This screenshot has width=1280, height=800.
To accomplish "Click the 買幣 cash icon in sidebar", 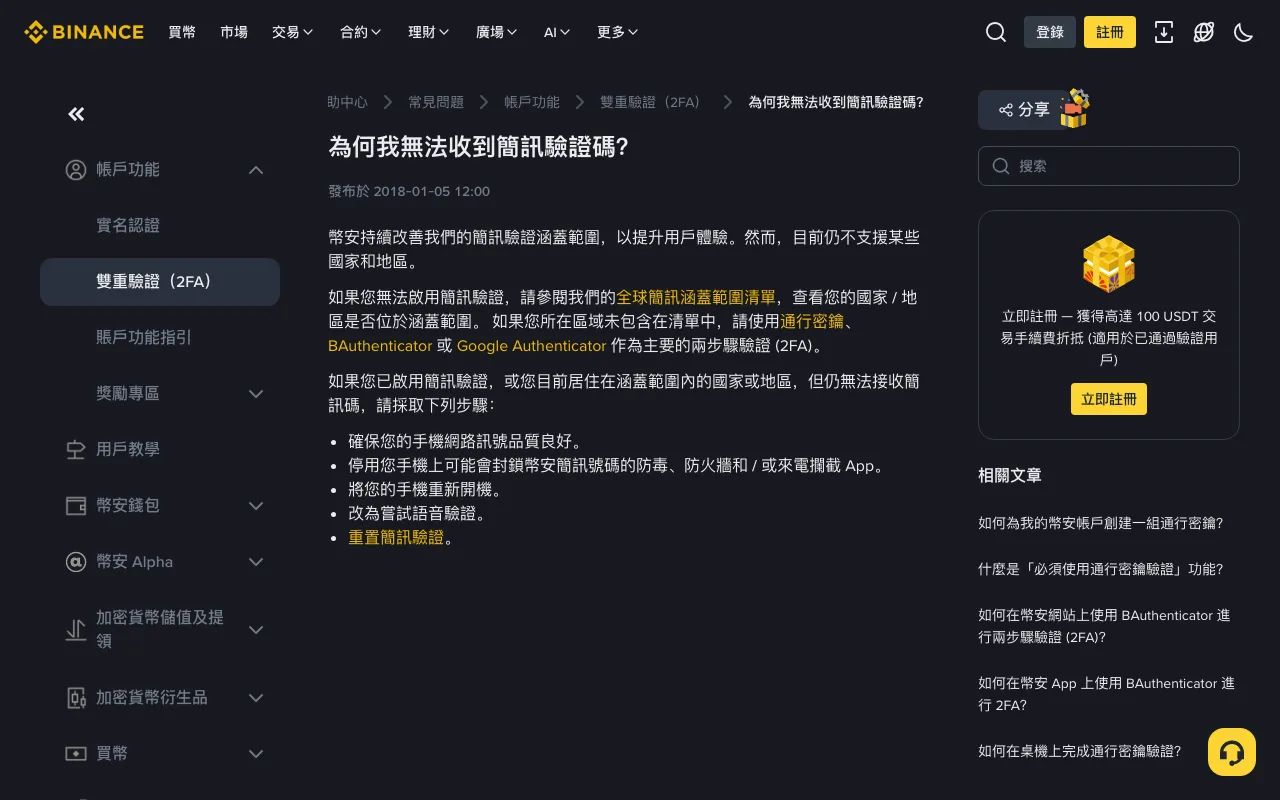I will (x=76, y=754).
